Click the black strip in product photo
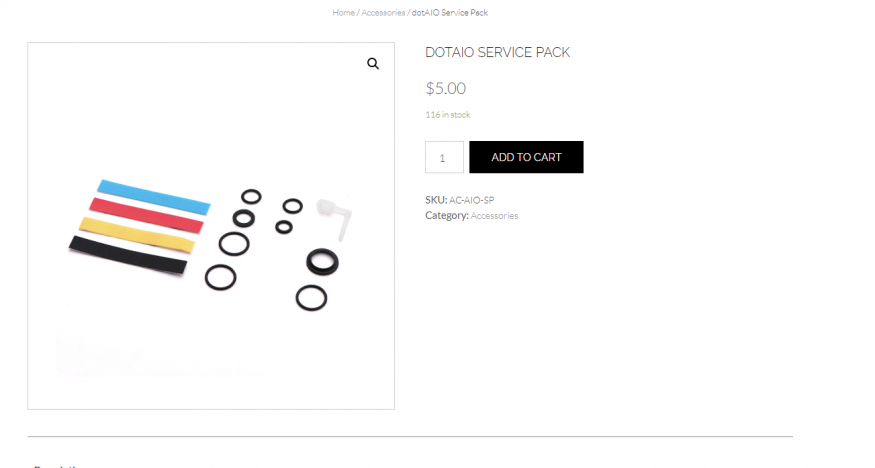 127,257
